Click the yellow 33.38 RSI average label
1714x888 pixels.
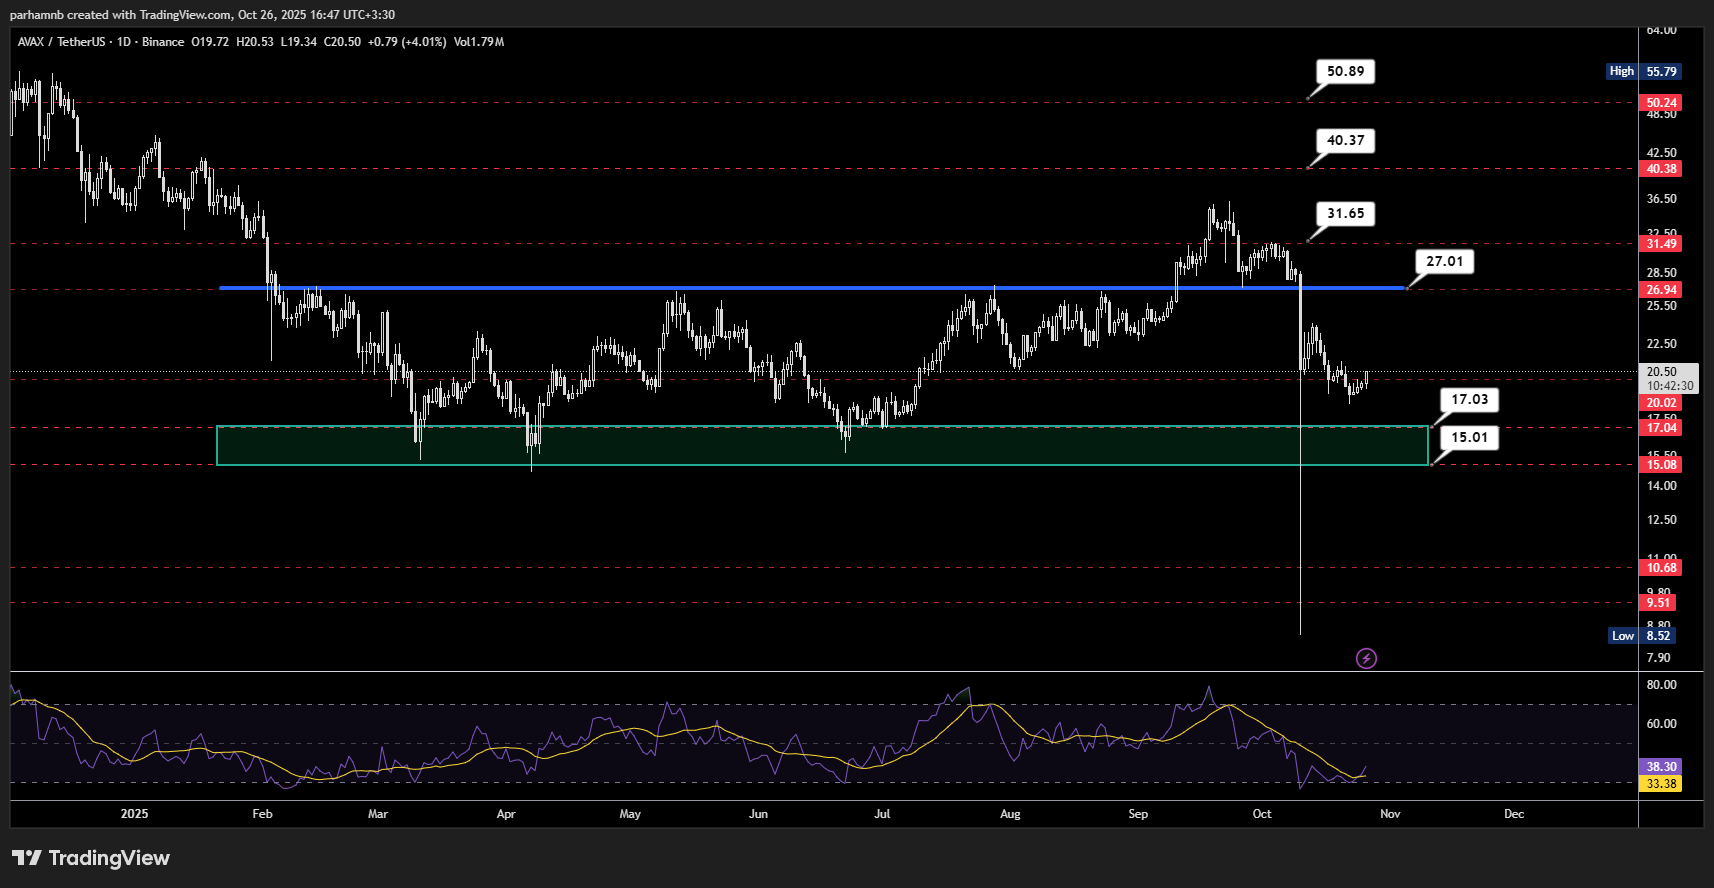pyautogui.click(x=1661, y=784)
